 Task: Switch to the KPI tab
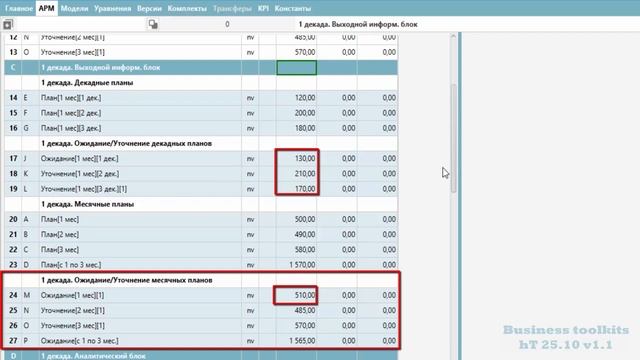click(263, 8)
